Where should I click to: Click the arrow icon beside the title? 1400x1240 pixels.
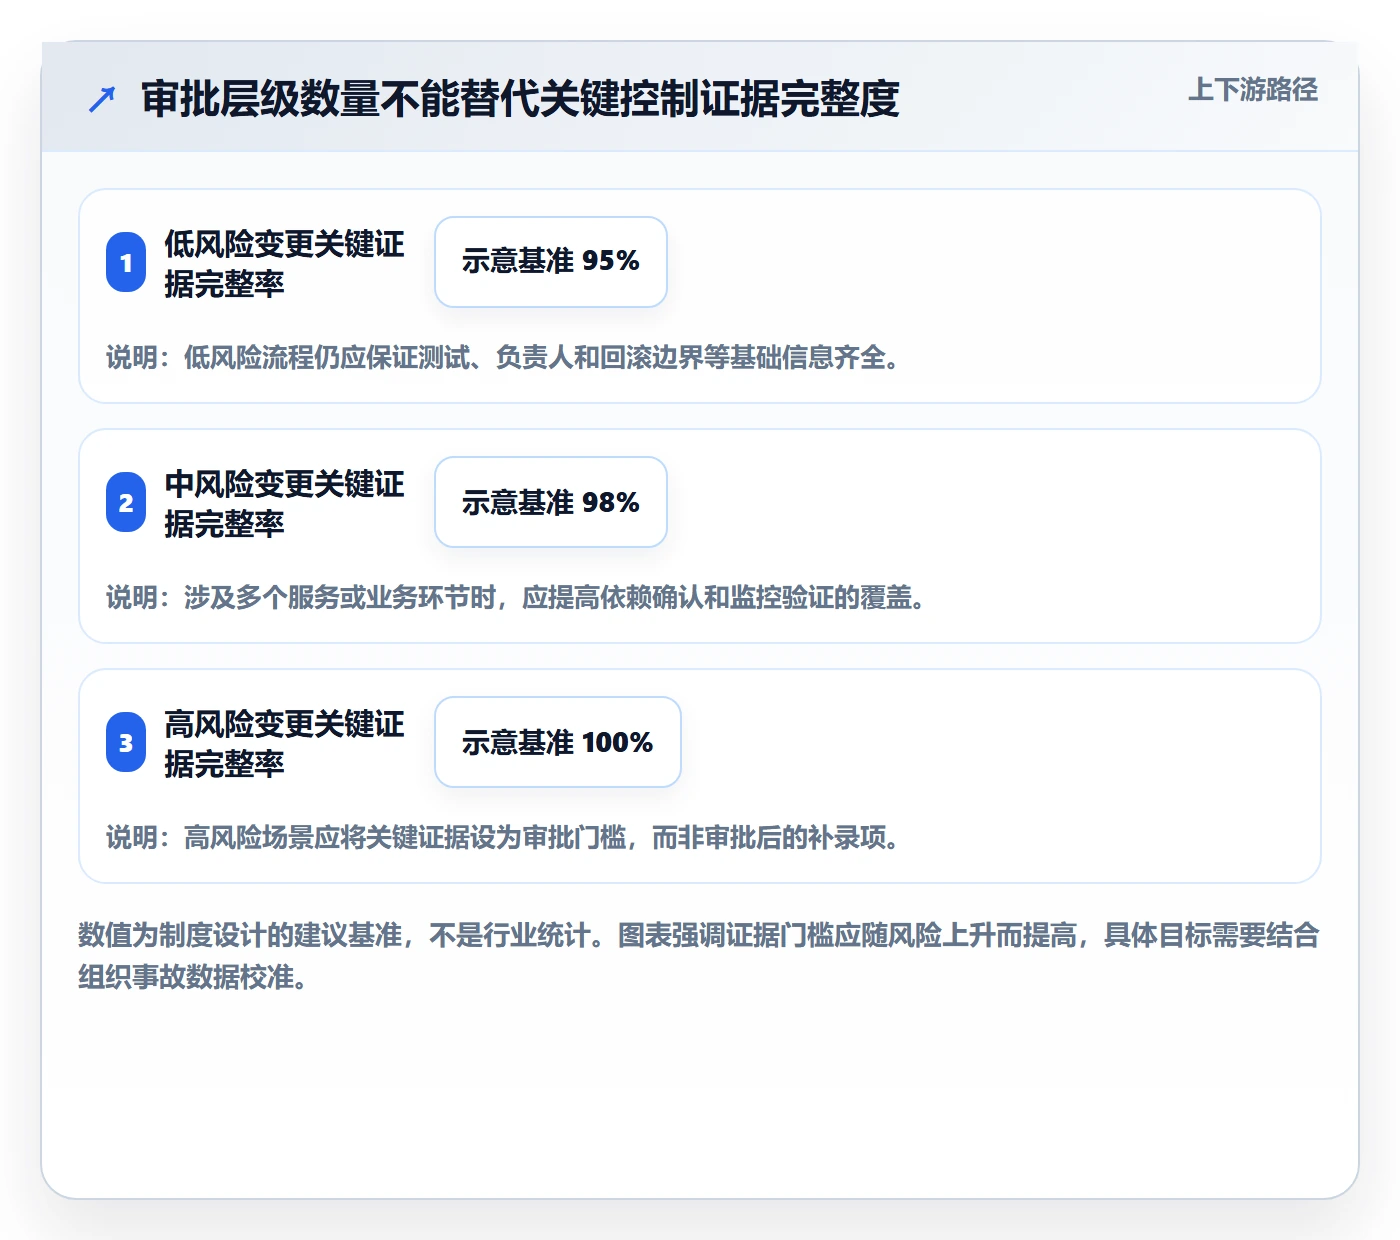coord(102,99)
